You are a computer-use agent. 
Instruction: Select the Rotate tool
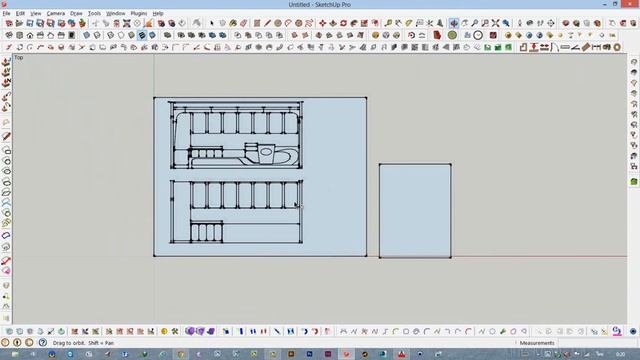(343, 23)
